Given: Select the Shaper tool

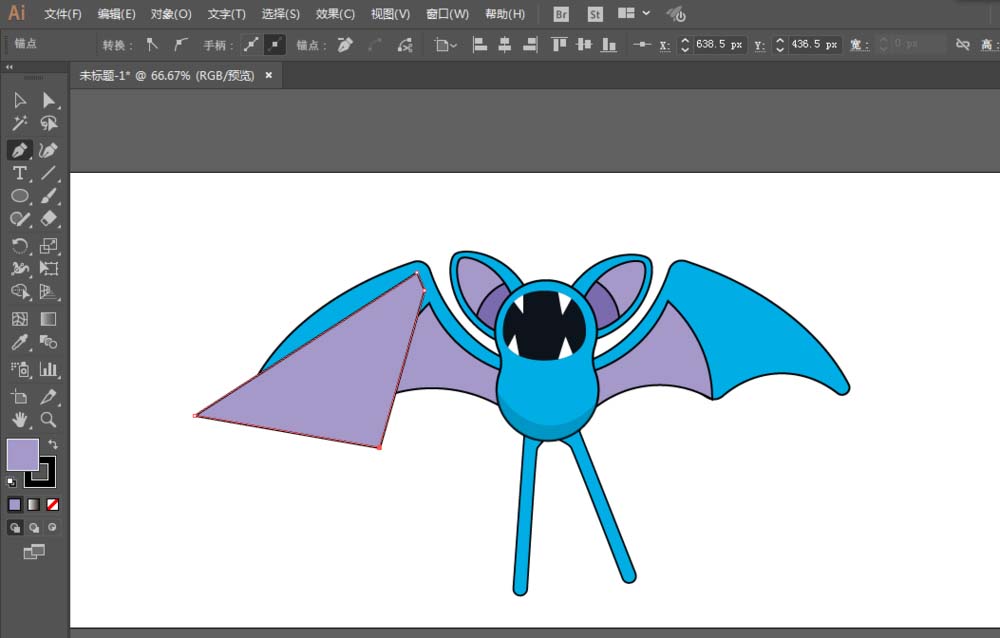Looking at the screenshot, I should pos(20,219).
